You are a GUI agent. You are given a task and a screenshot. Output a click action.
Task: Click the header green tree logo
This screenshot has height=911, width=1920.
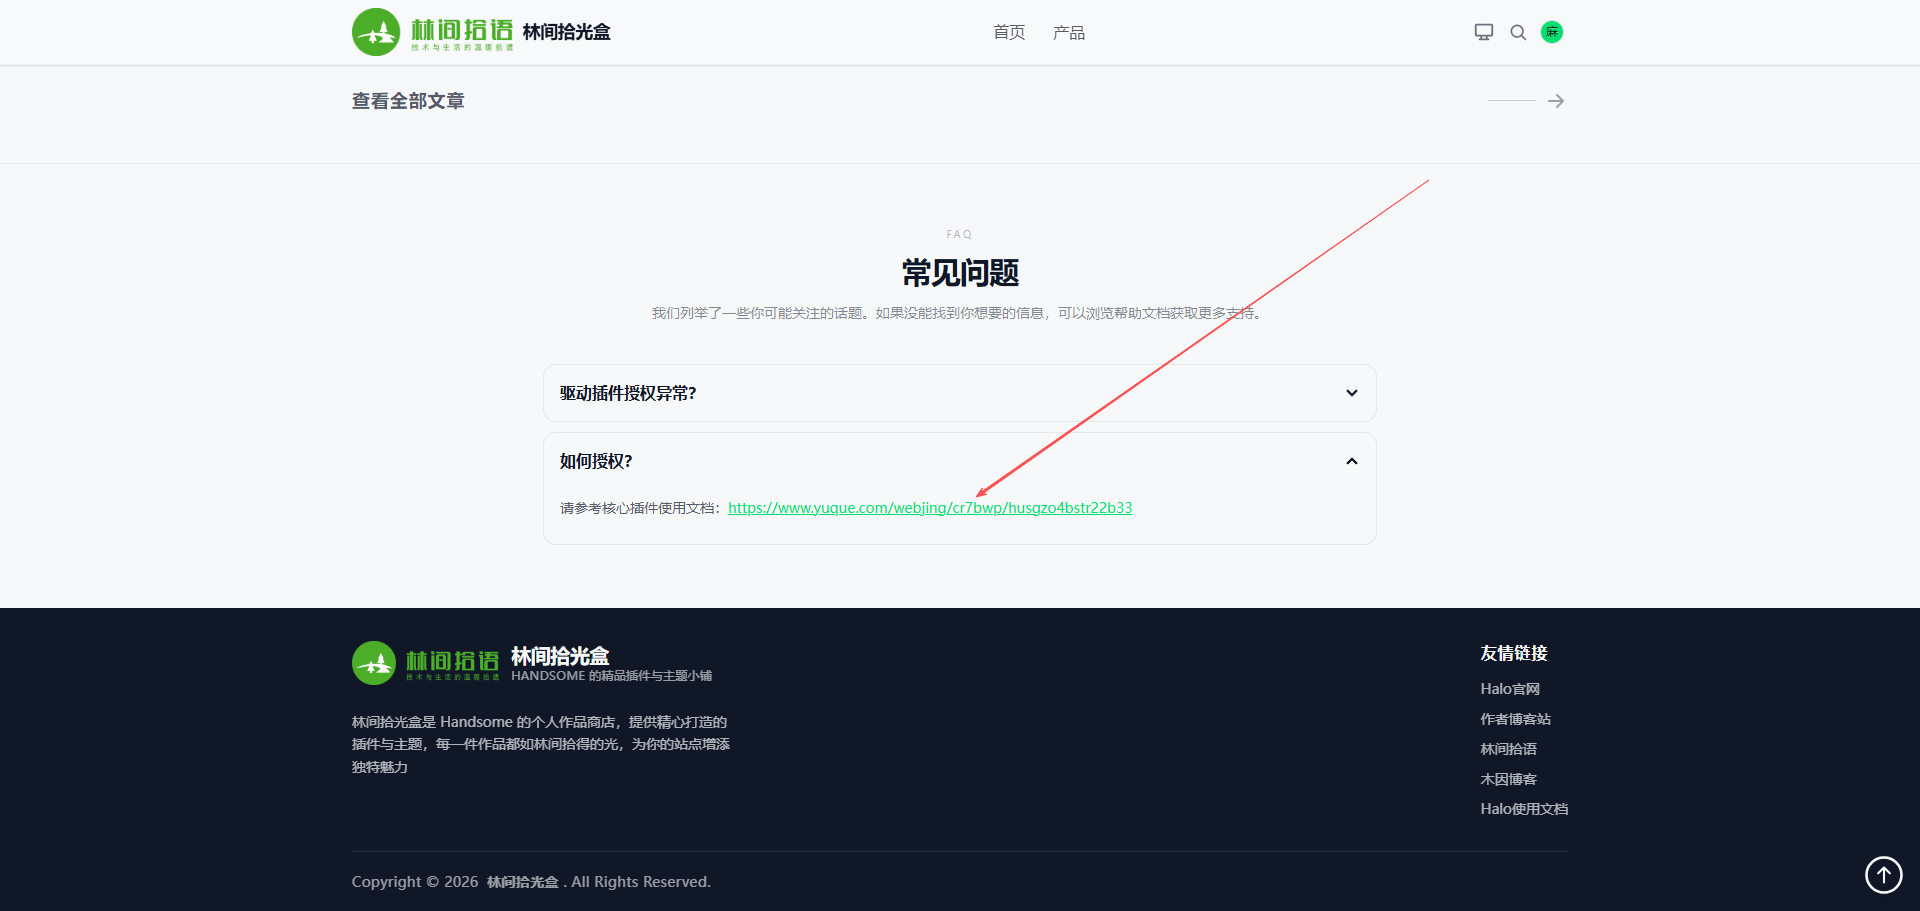click(x=376, y=32)
